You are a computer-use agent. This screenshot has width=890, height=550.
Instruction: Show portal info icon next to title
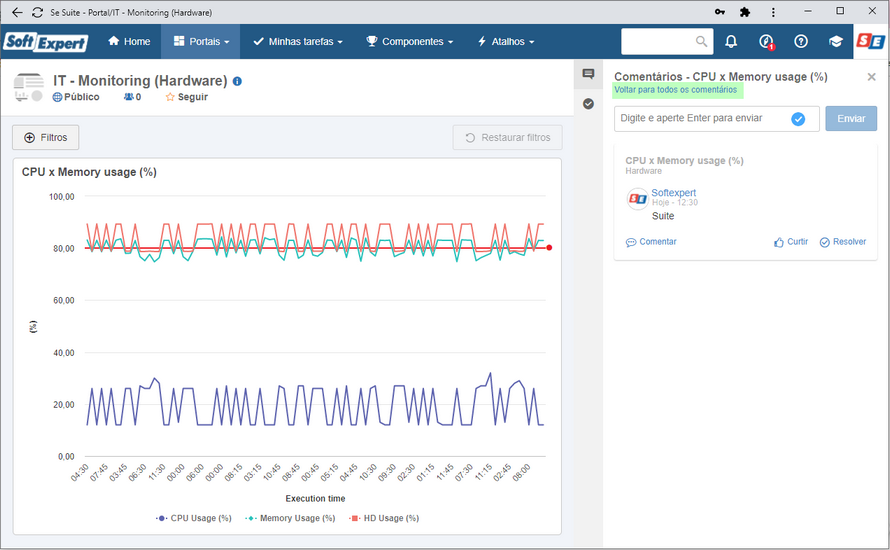pos(237,81)
